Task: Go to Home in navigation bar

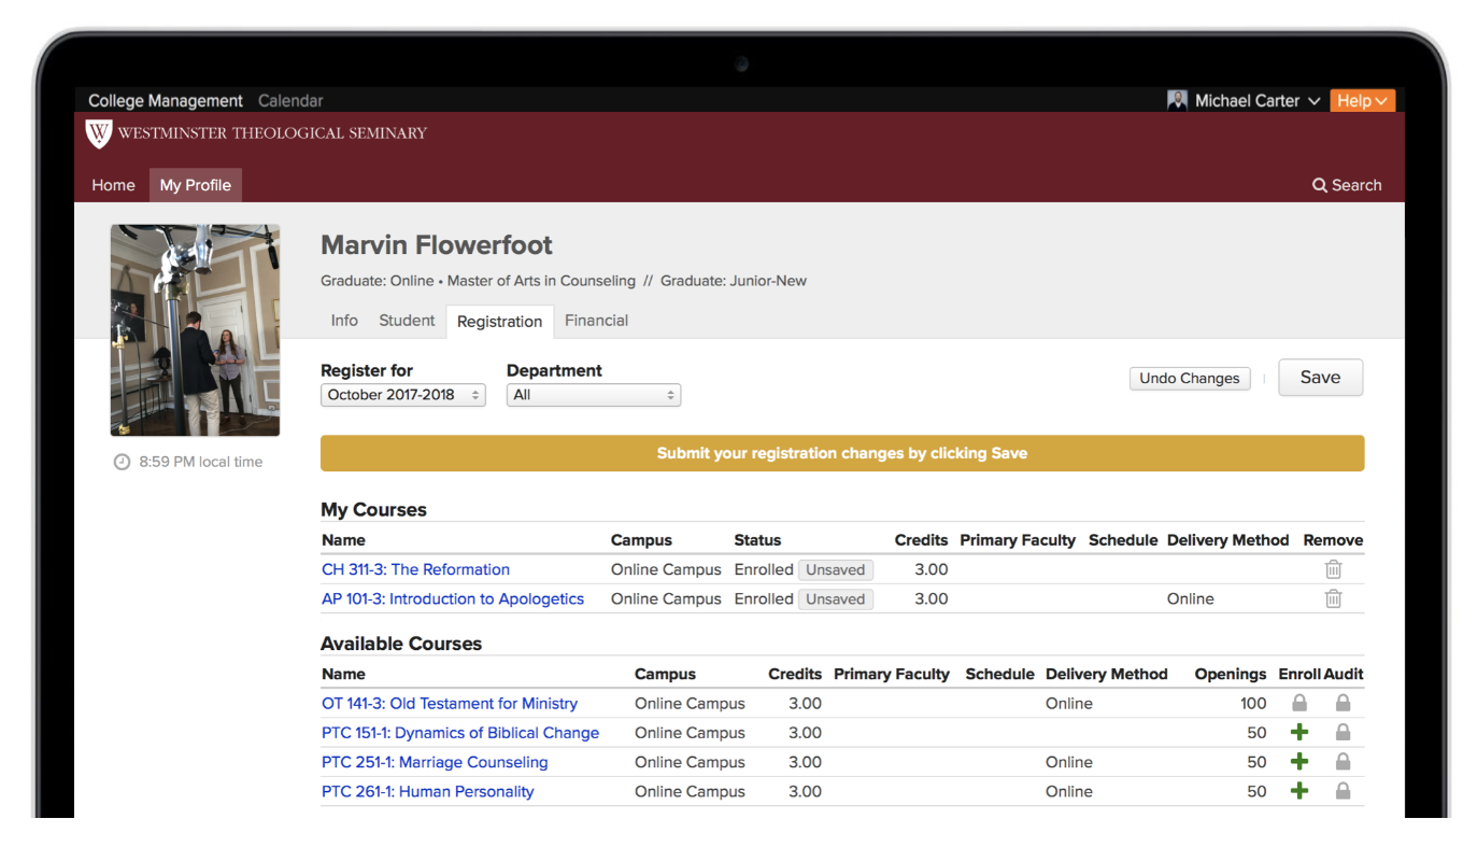Action: tap(113, 185)
